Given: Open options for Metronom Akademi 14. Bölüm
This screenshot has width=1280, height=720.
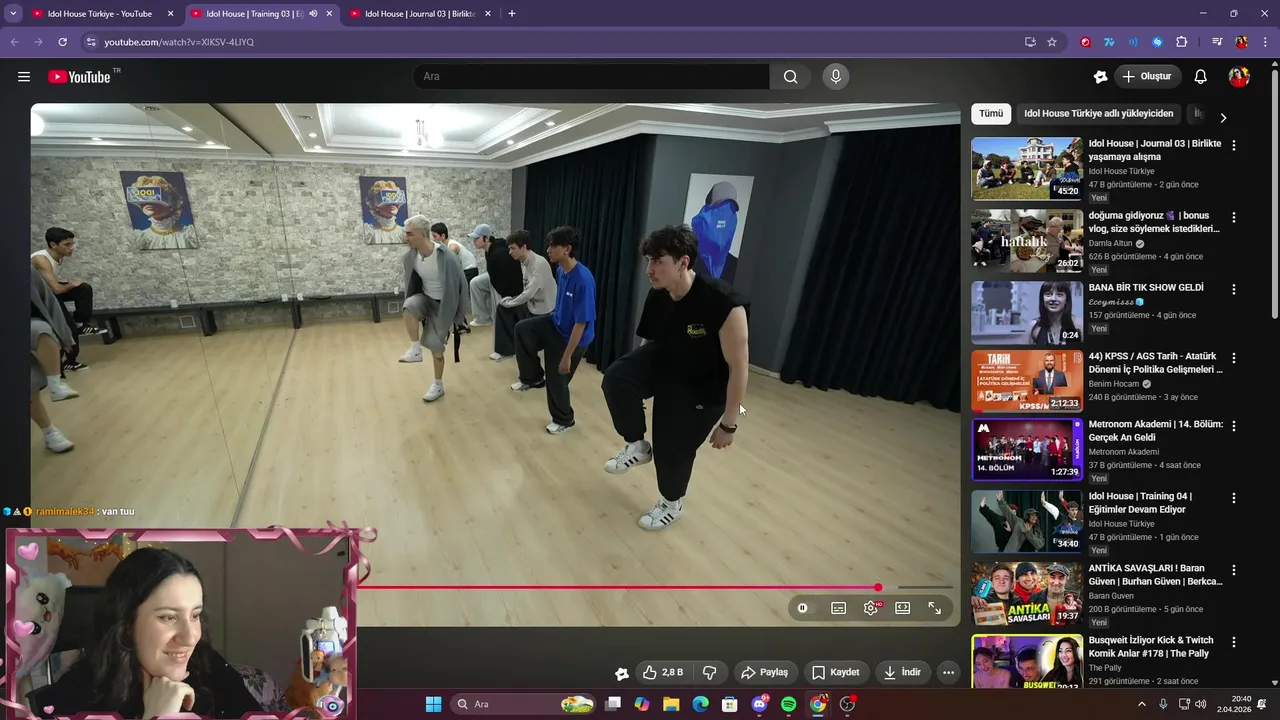Looking at the screenshot, I should 1234,426.
